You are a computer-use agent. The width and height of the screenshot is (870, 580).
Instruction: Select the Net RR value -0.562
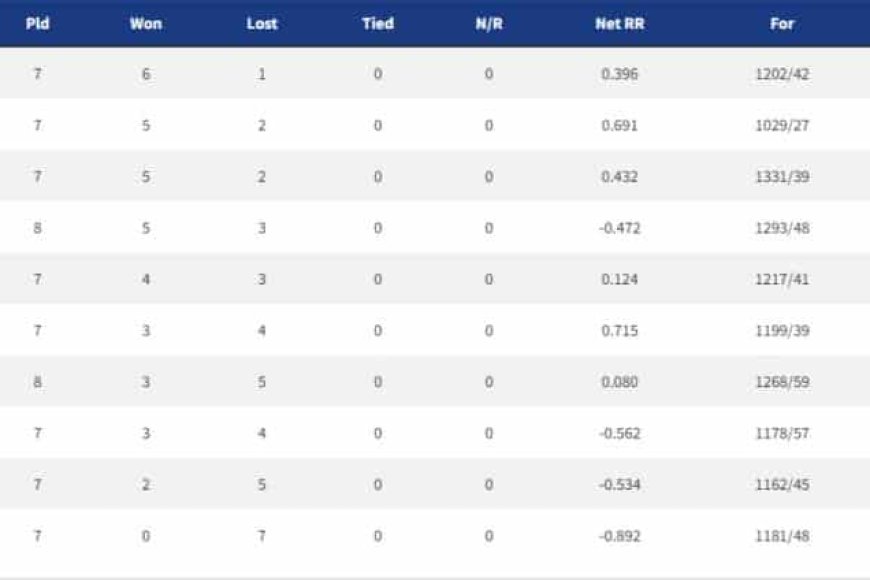pyautogui.click(x=620, y=433)
